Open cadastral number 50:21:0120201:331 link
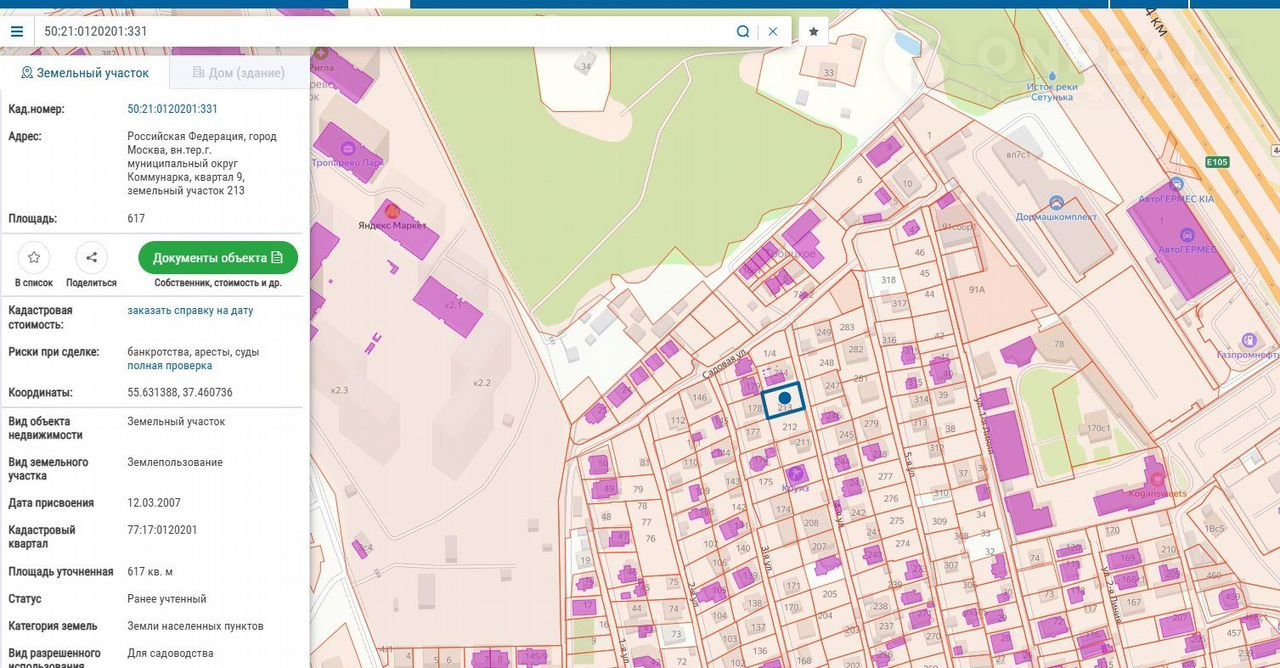 point(172,109)
